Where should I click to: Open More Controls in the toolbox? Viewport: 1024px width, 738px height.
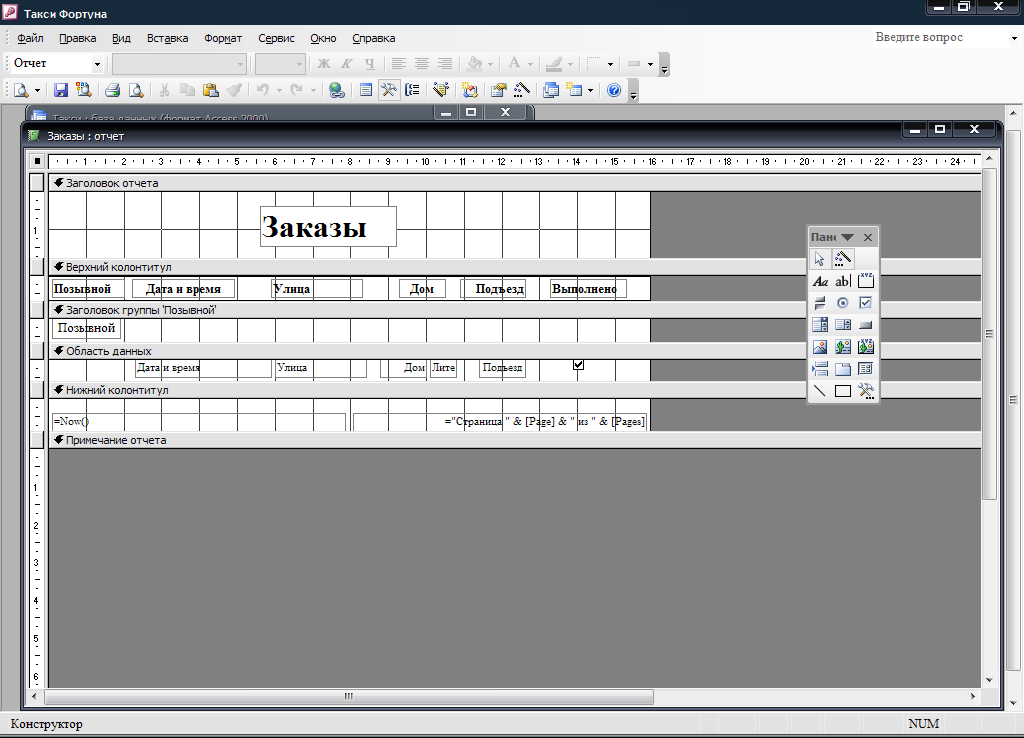pos(866,391)
